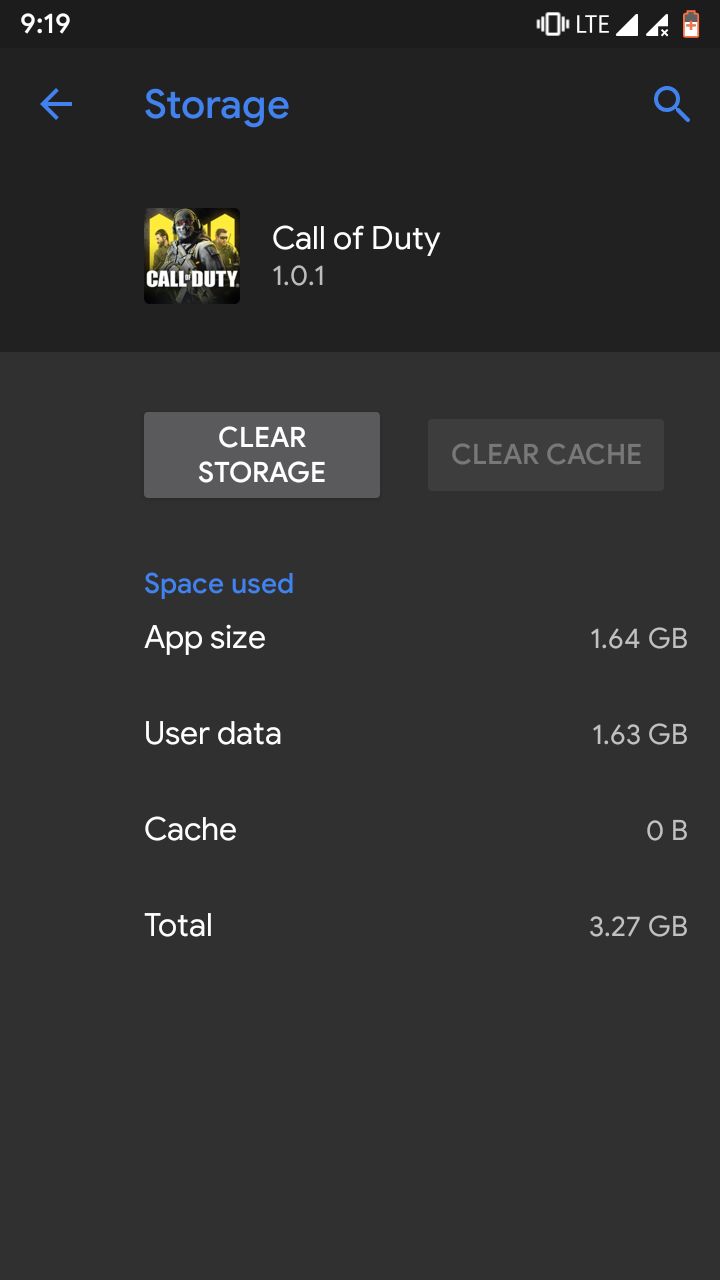The width and height of the screenshot is (720, 1280).
Task: Tap the Space used section header
Action: point(219,584)
